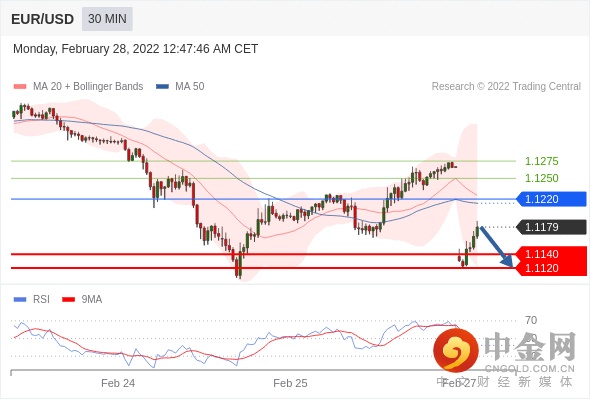The height and width of the screenshot is (400, 590).
Task: Click the MA 20 + Bollinger Bands legend swatch
Action: click(x=20, y=87)
